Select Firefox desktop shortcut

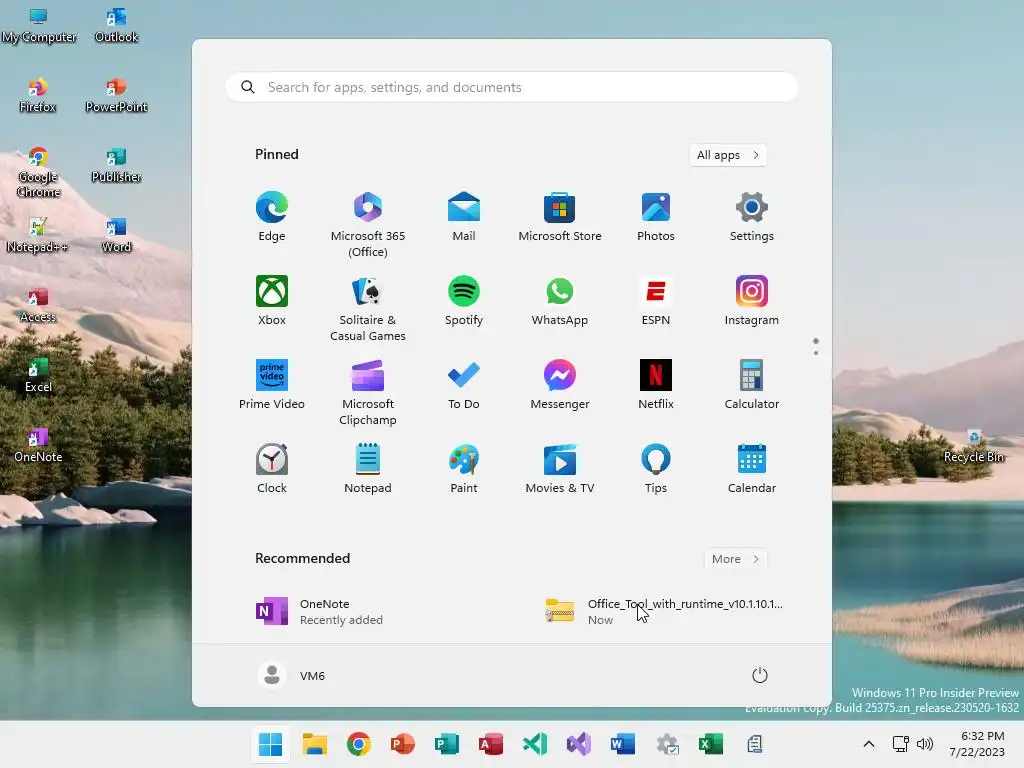[x=37, y=95]
